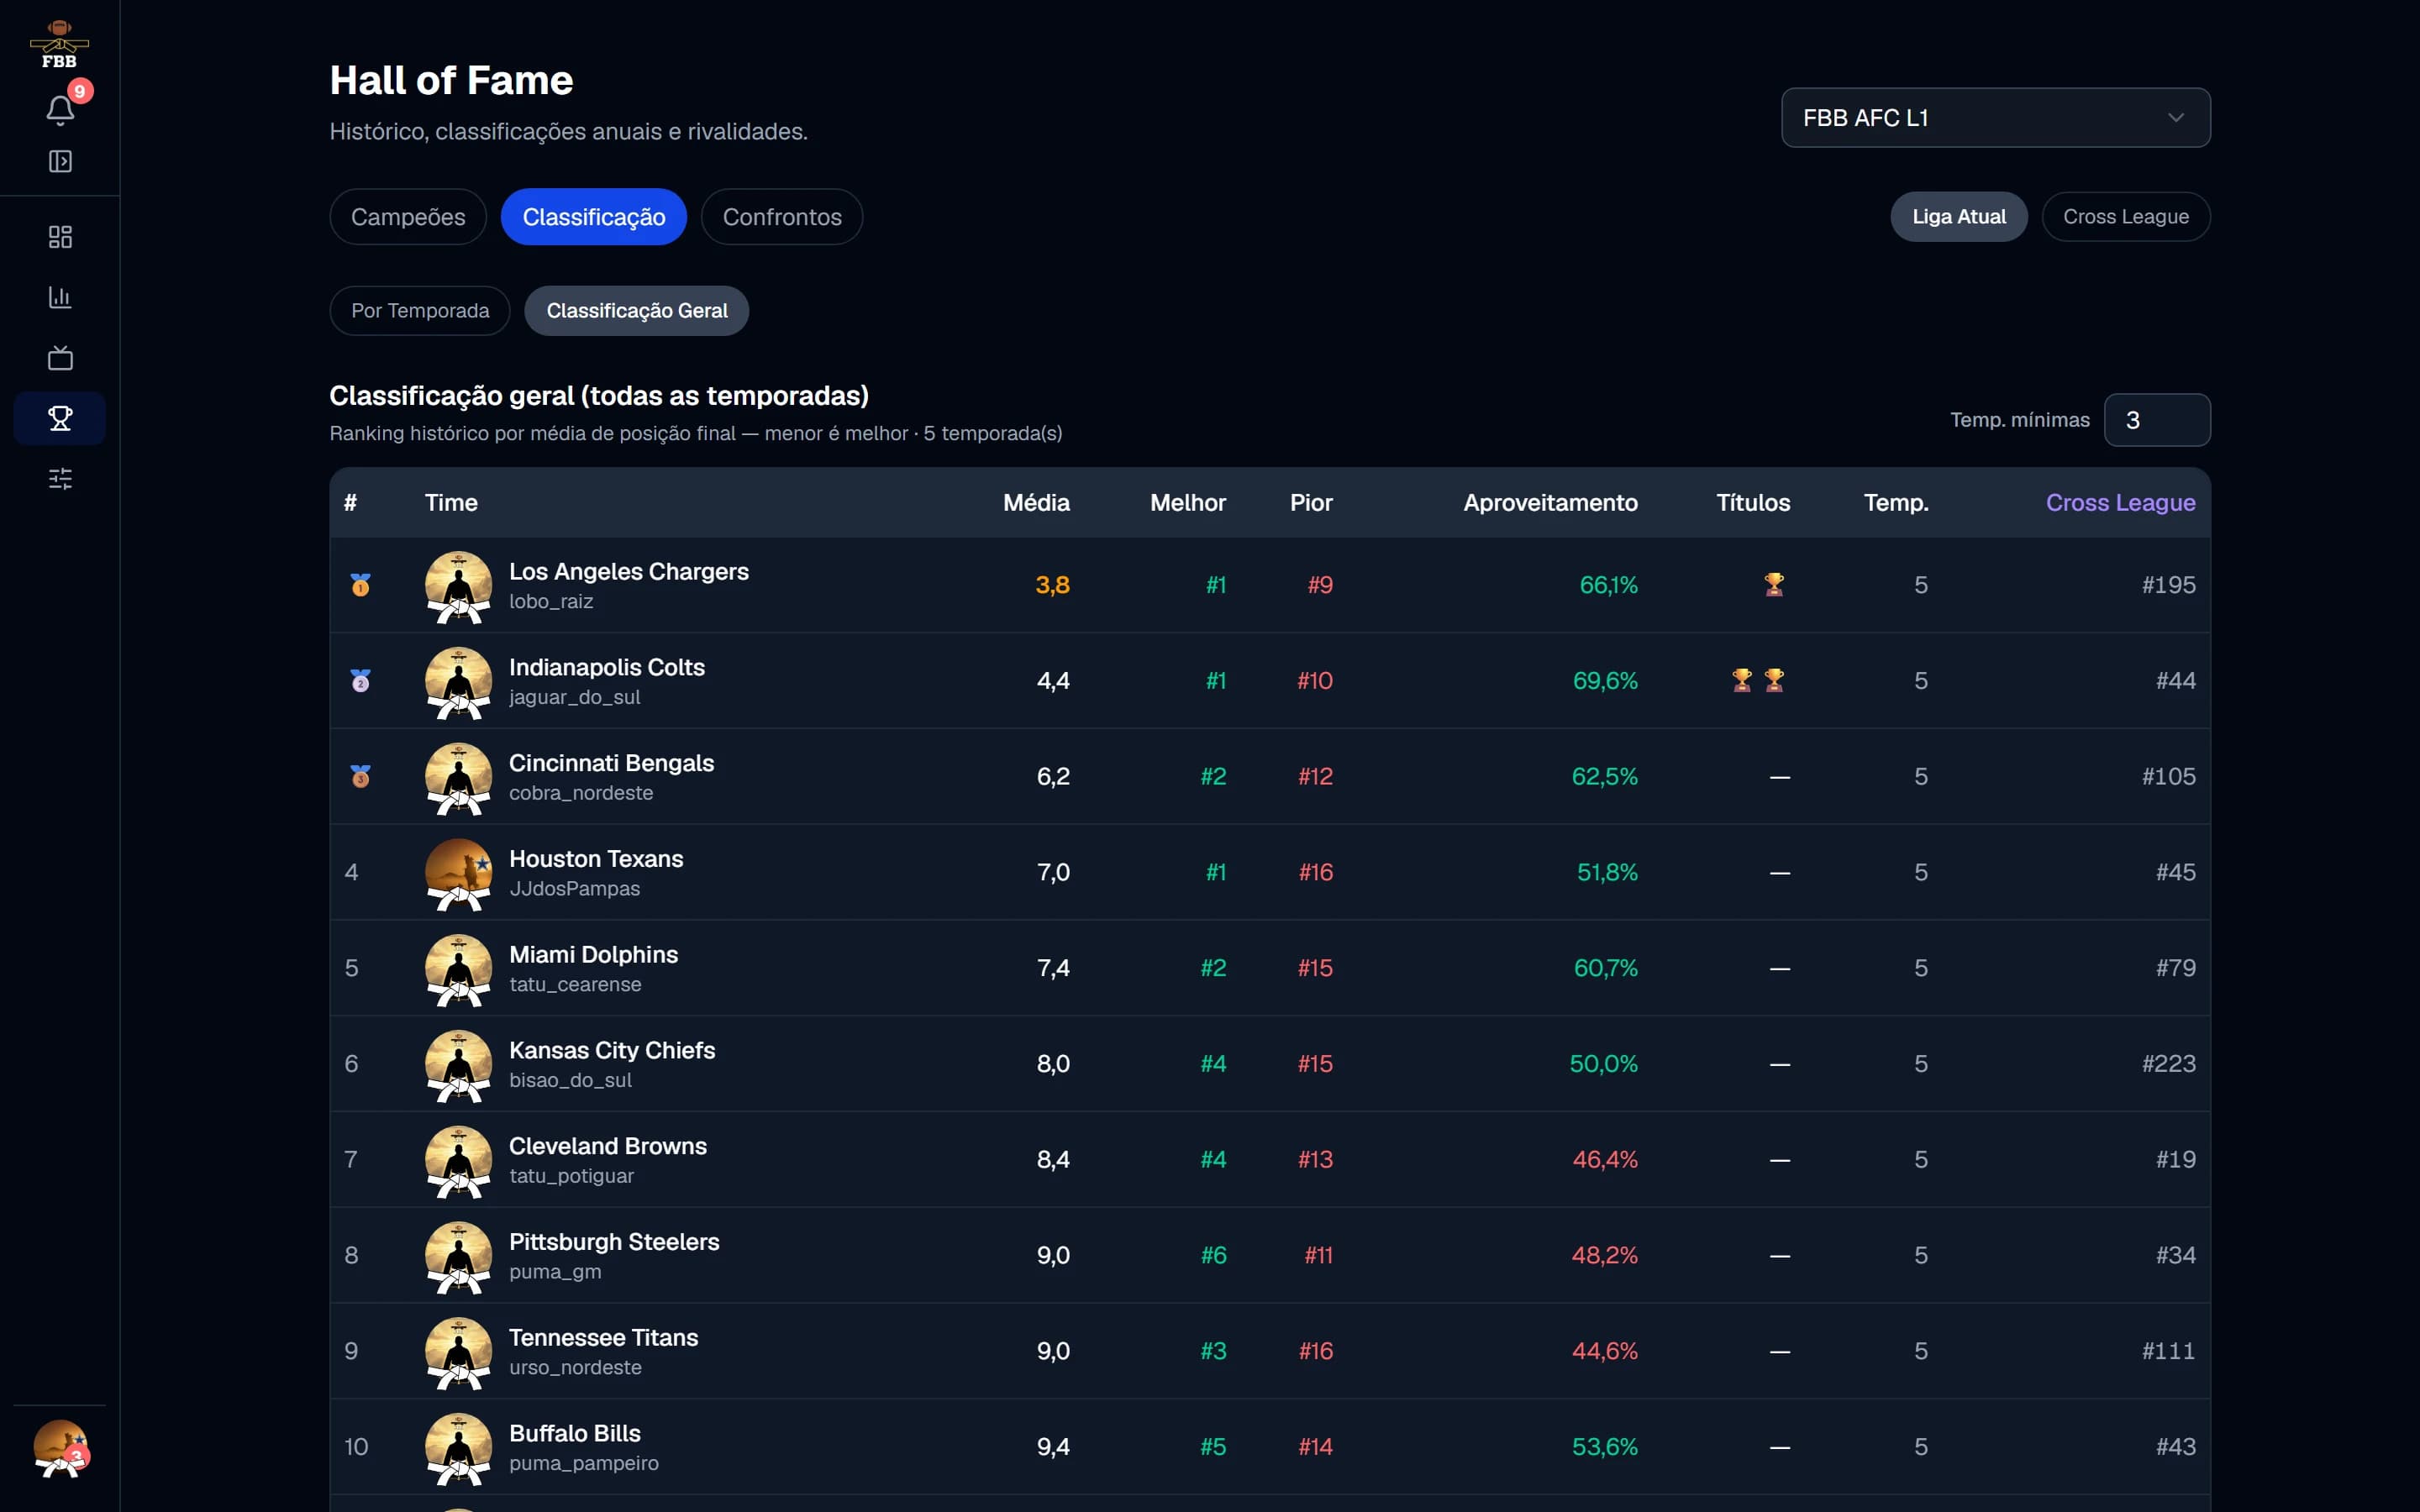Viewport: 2420px width, 1512px height.
Task: Expand the FBB AFC L1 league dropdown
Action: coord(1995,118)
